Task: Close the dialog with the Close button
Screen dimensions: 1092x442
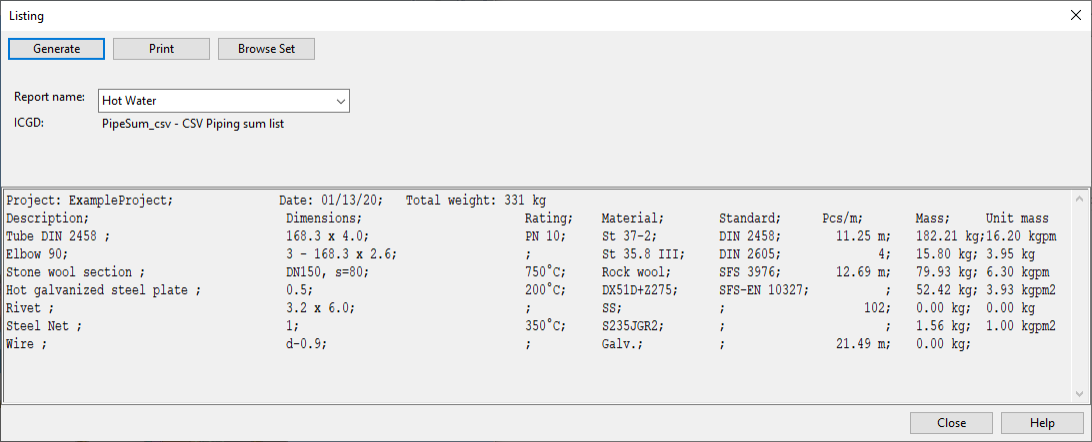Action: [x=951, y=423]
